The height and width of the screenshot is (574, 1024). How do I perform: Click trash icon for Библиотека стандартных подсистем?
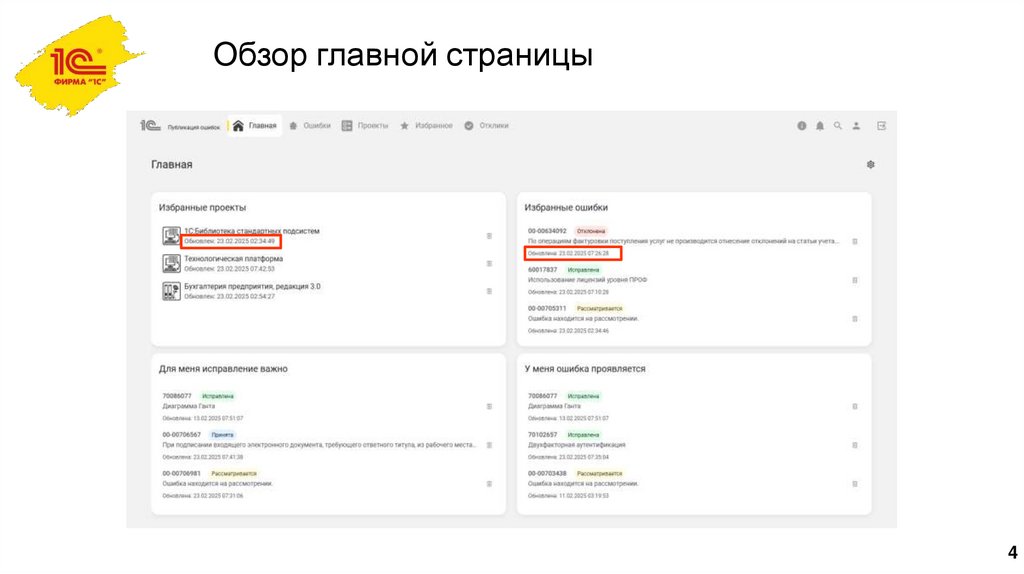[489, 236]
